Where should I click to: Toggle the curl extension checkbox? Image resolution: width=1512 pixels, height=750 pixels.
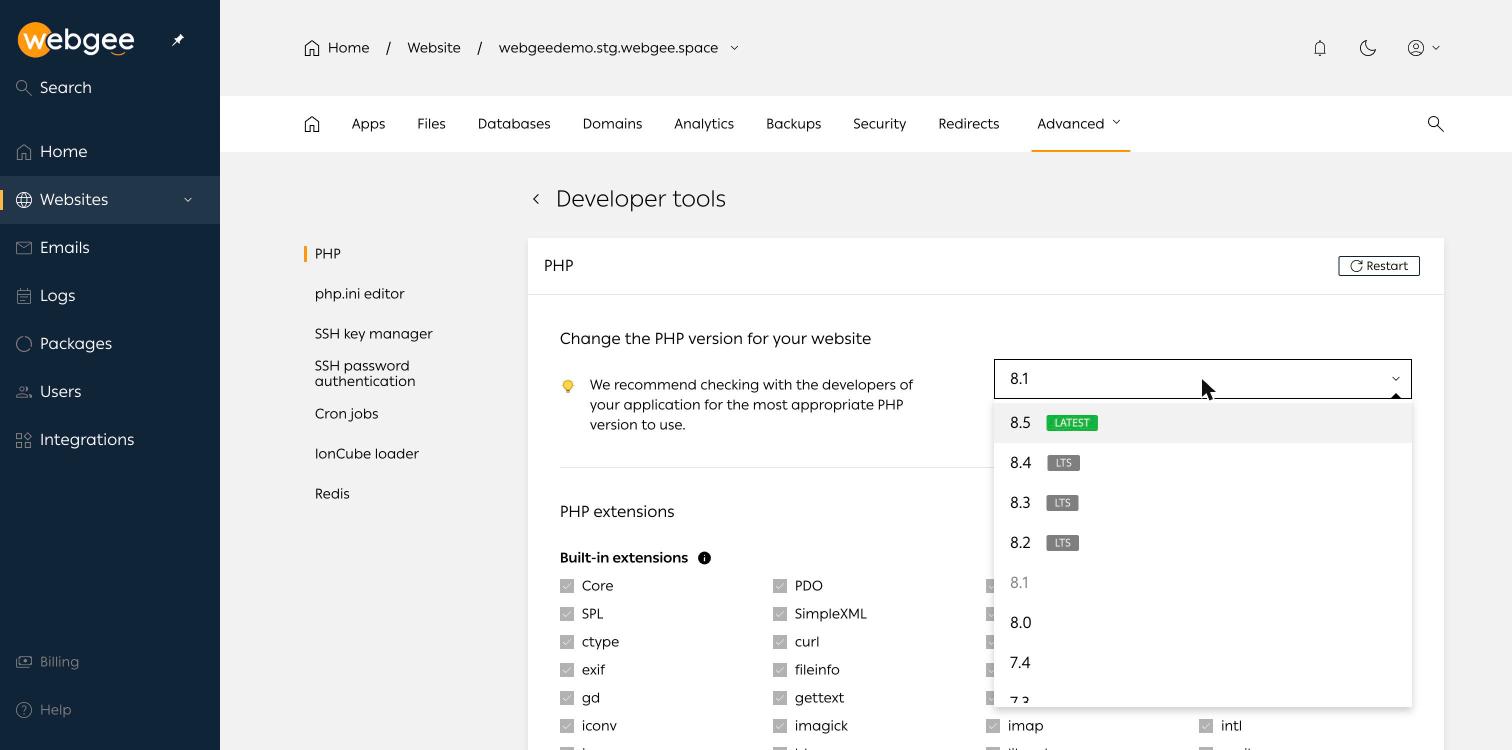[x=780, y=642]
